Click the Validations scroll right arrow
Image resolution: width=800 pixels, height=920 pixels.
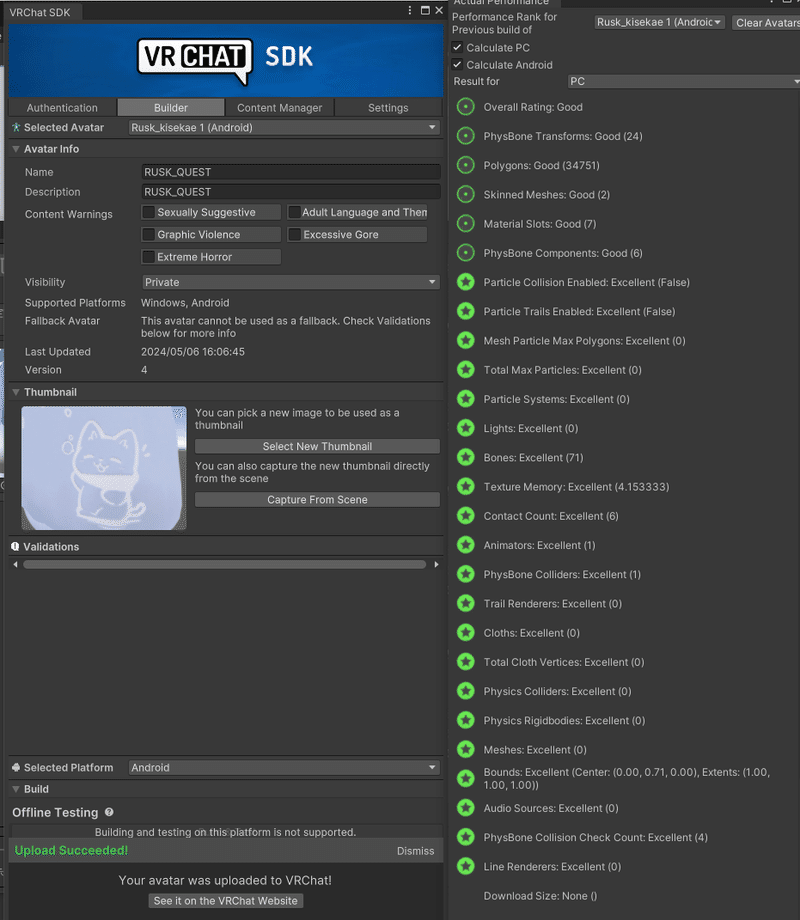tap(436, 564)
